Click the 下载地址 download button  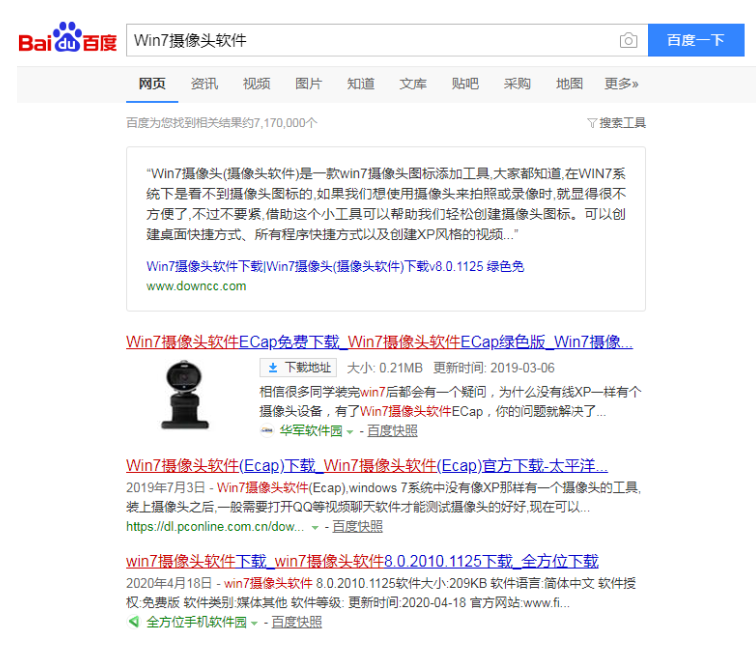[298, 368]
